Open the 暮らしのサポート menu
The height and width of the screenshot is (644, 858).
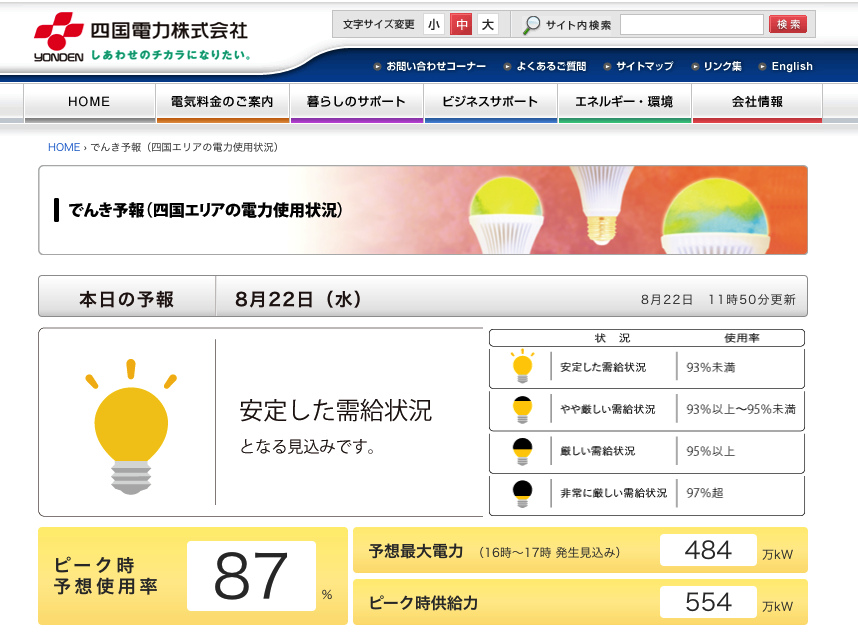[357, 102]
